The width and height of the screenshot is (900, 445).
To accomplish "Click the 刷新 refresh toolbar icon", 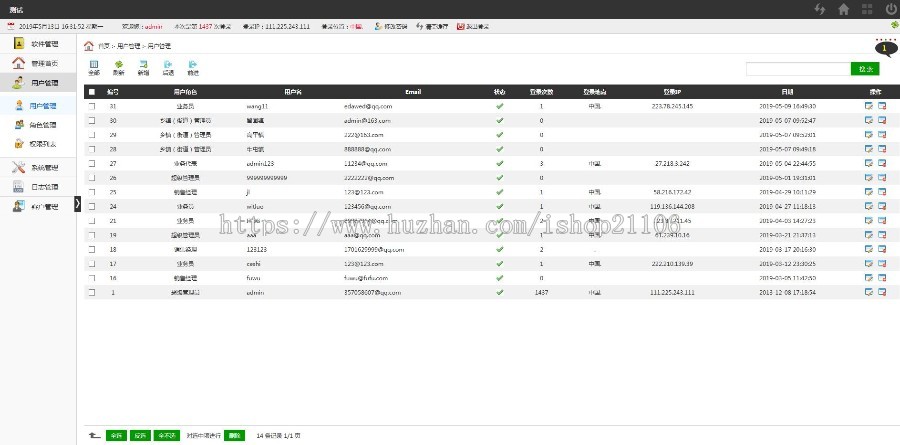I will pos(119,68).
